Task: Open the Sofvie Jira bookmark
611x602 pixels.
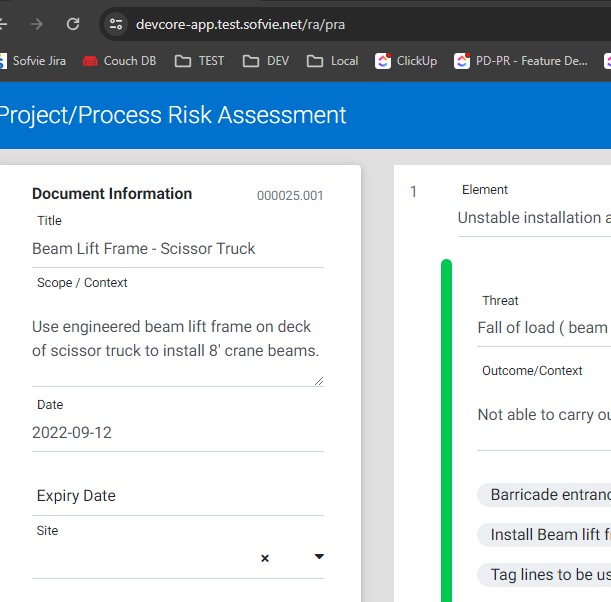Action: (x=33, y=61)
